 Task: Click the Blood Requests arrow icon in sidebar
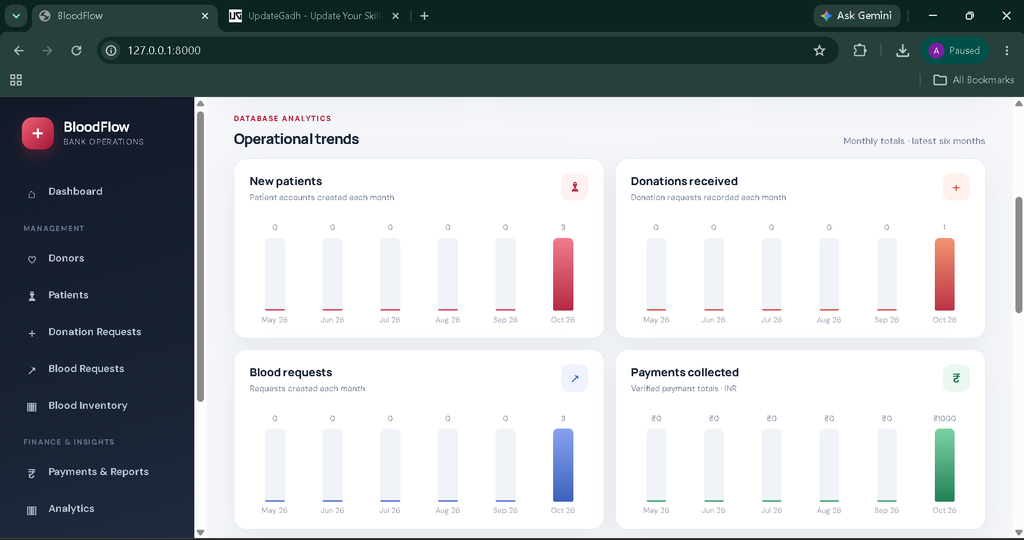tap(31, 370)
